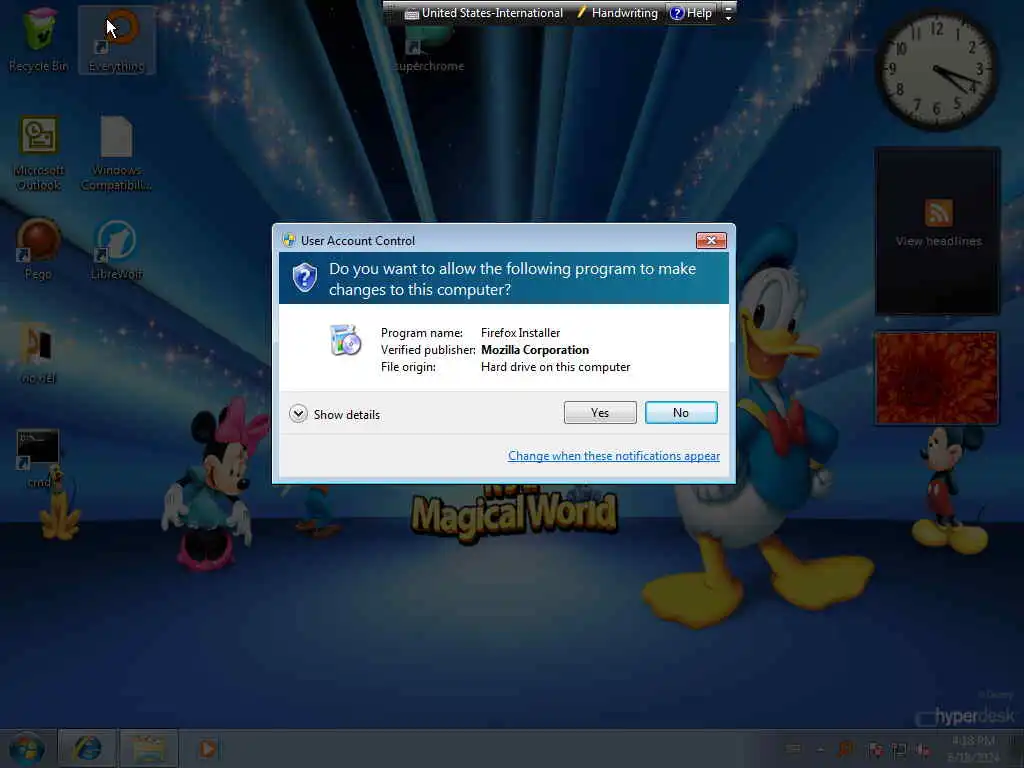Viewport: 1024px width, 768px height.
Task: Select Hard drive on this computer text
Action: point(555,367)
